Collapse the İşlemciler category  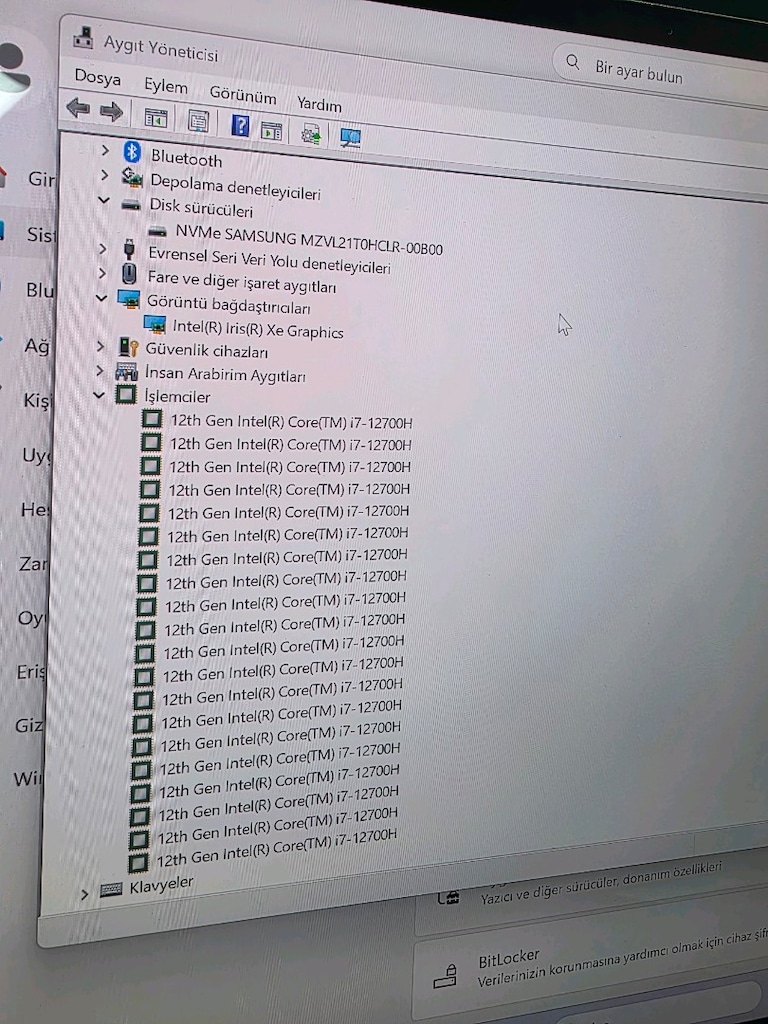coord(99,394)
